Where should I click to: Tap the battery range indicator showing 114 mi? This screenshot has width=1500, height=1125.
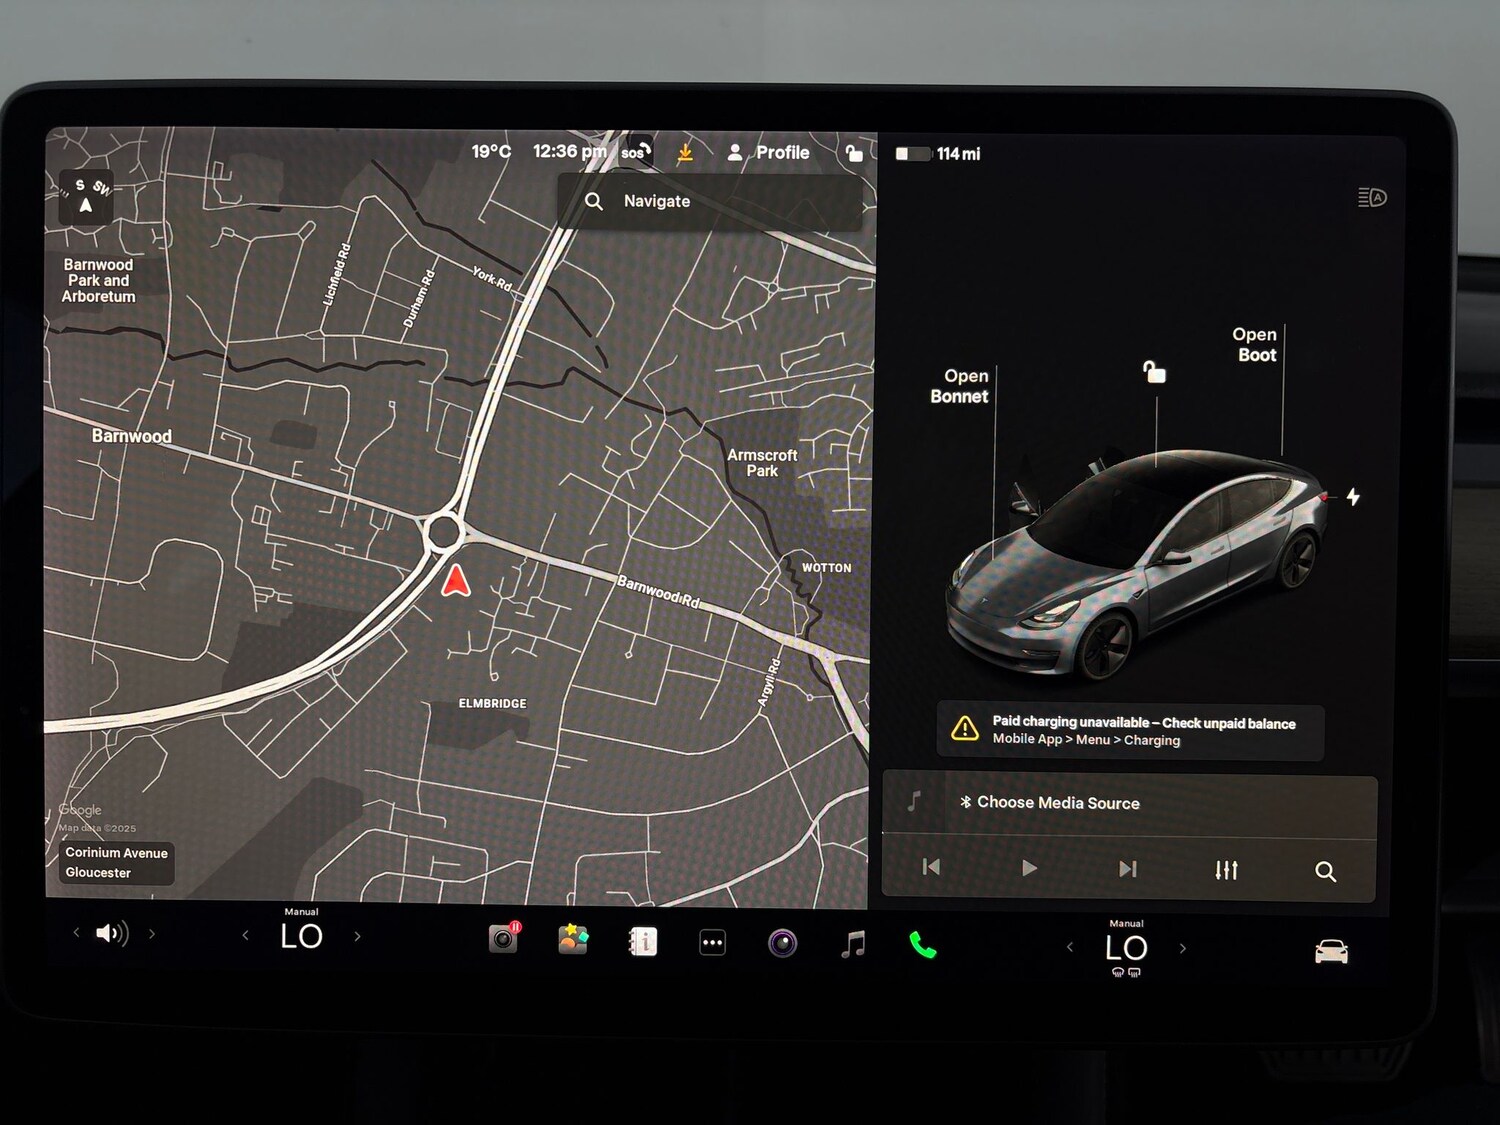(x=938, y=154)
